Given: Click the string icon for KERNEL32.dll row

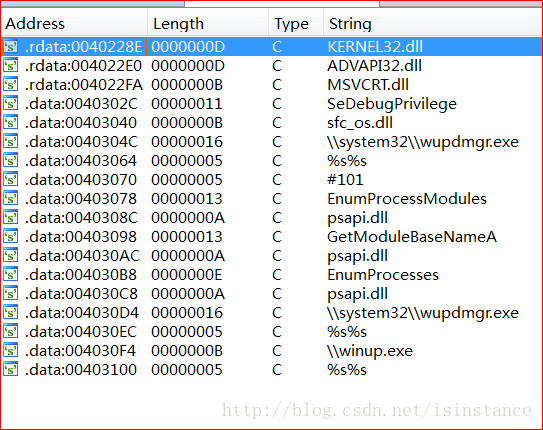Looking at the screenshot, I should tap(10, 46).
